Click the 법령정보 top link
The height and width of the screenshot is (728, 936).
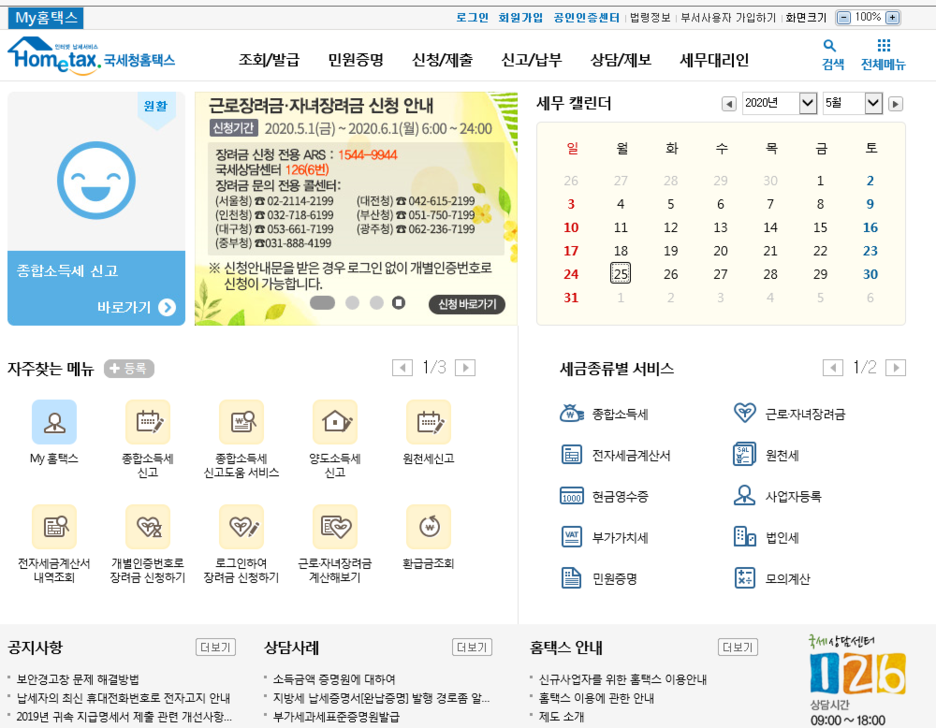click(651, 18)
